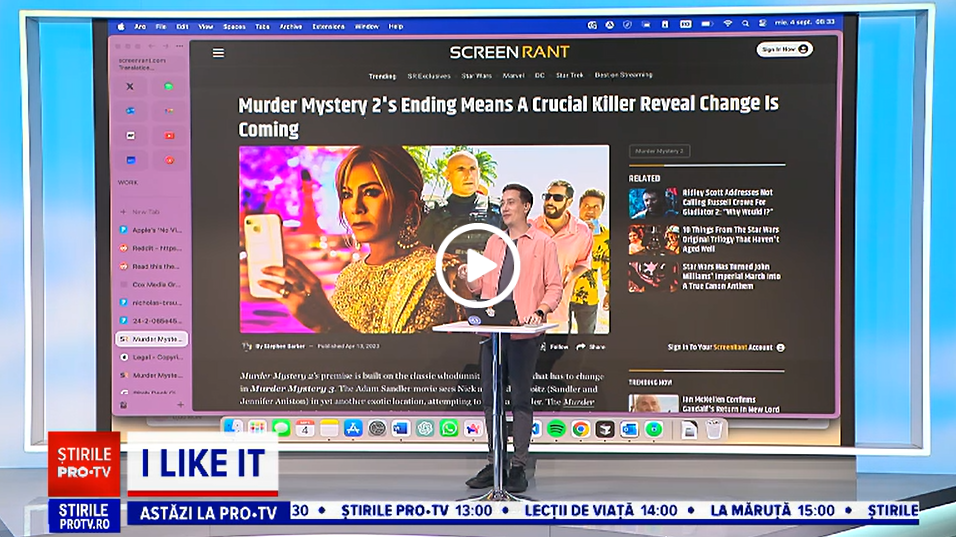Click the Share button below the image
This screenshot has width=956, height=537.
[x=590, y=346]
